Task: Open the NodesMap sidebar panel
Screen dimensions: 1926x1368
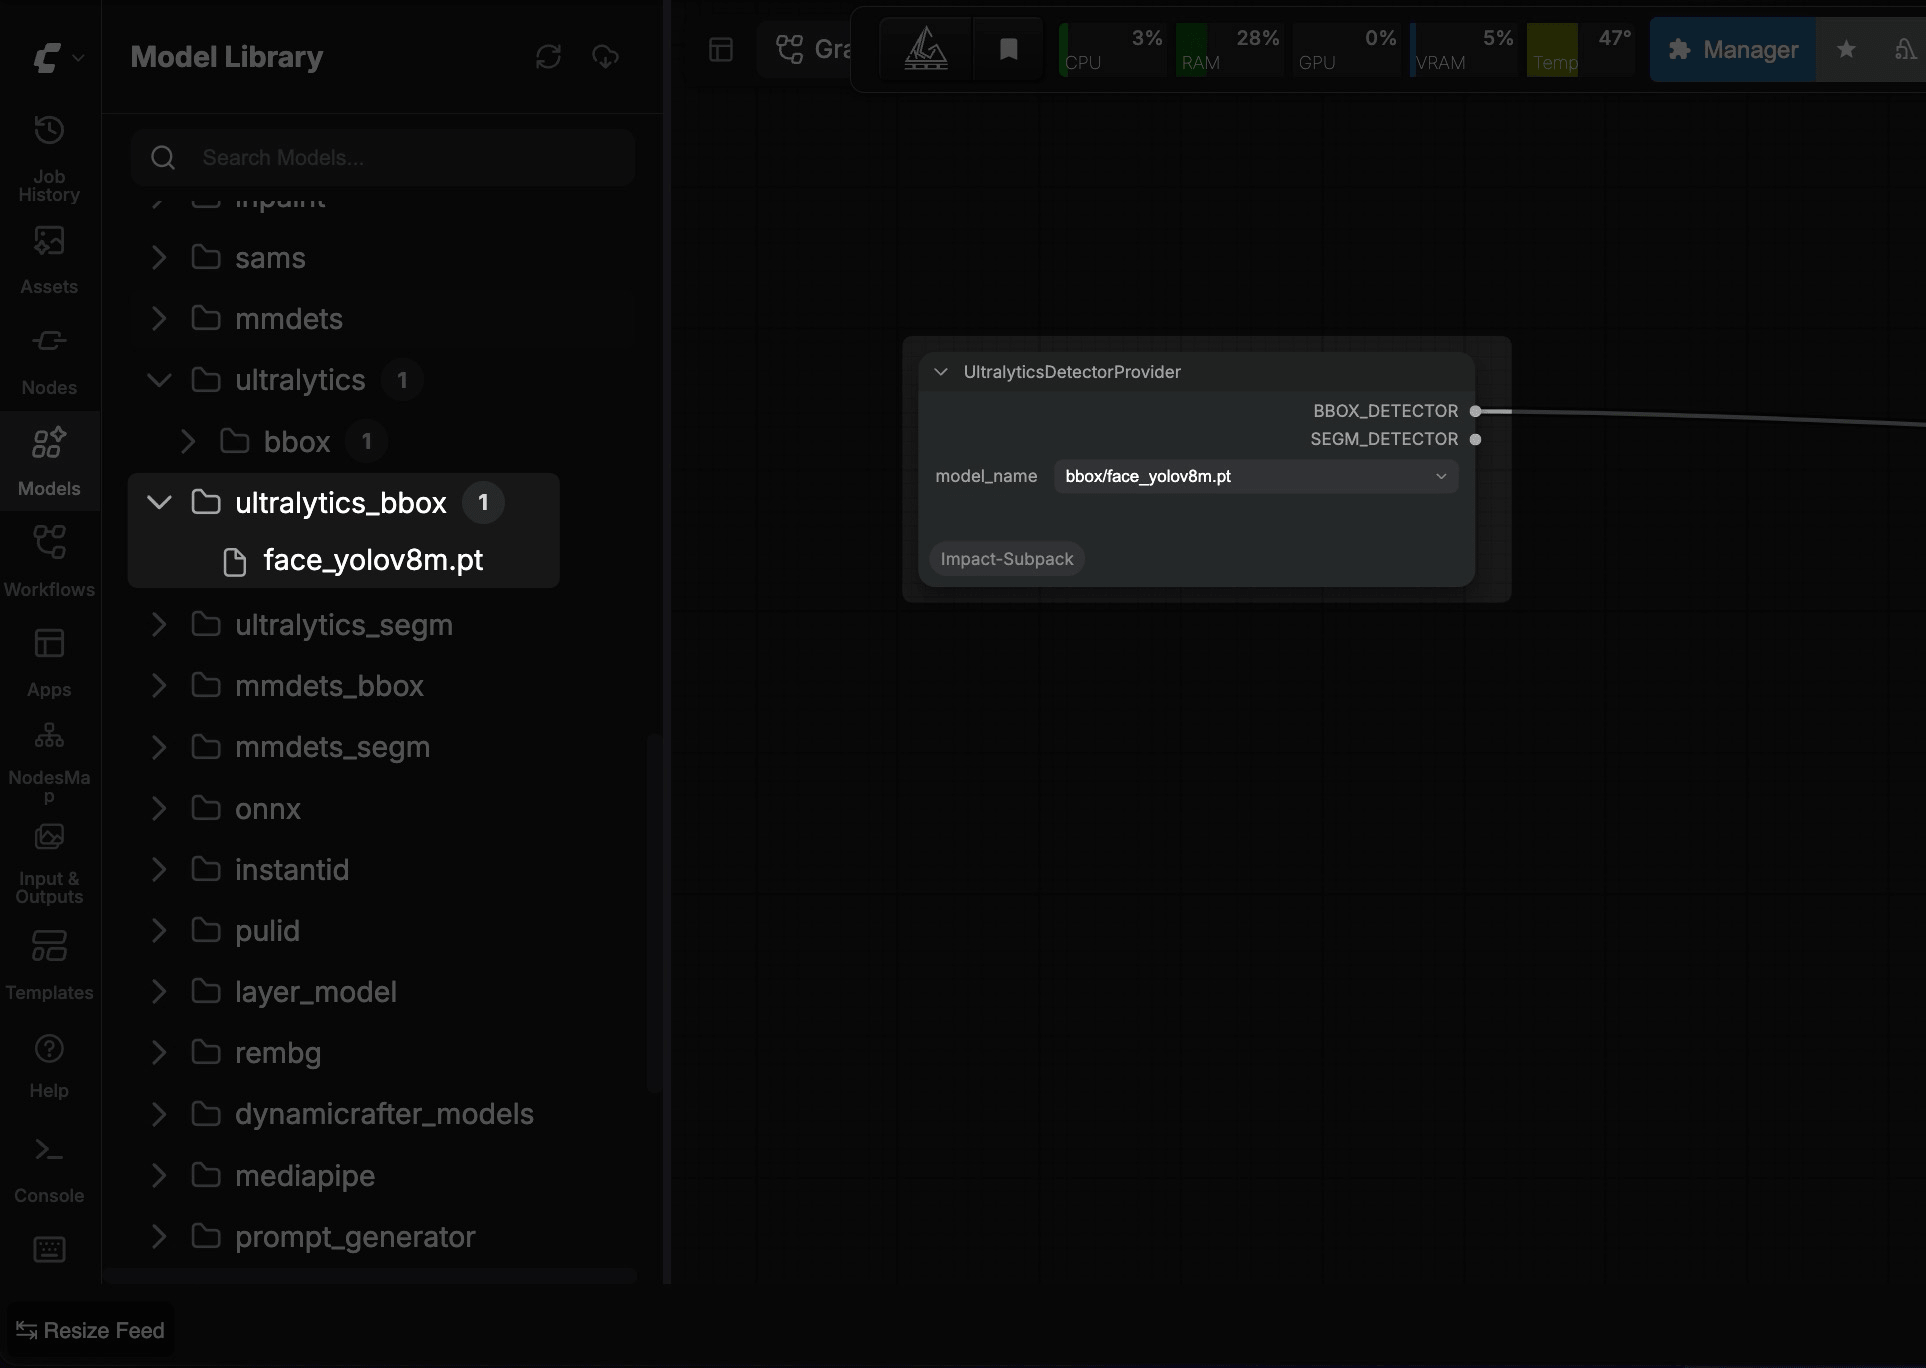Action: [49, 762]
